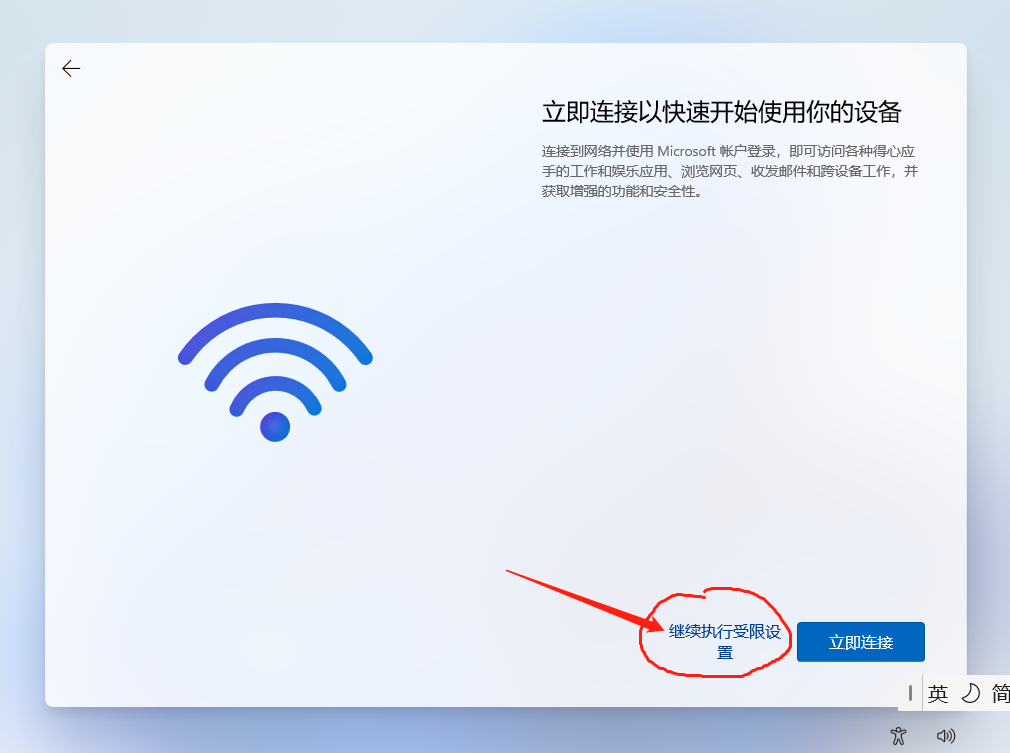Grab the IME toolbar grip handle
Screen dimensions: 1010x753
point(910,693)
